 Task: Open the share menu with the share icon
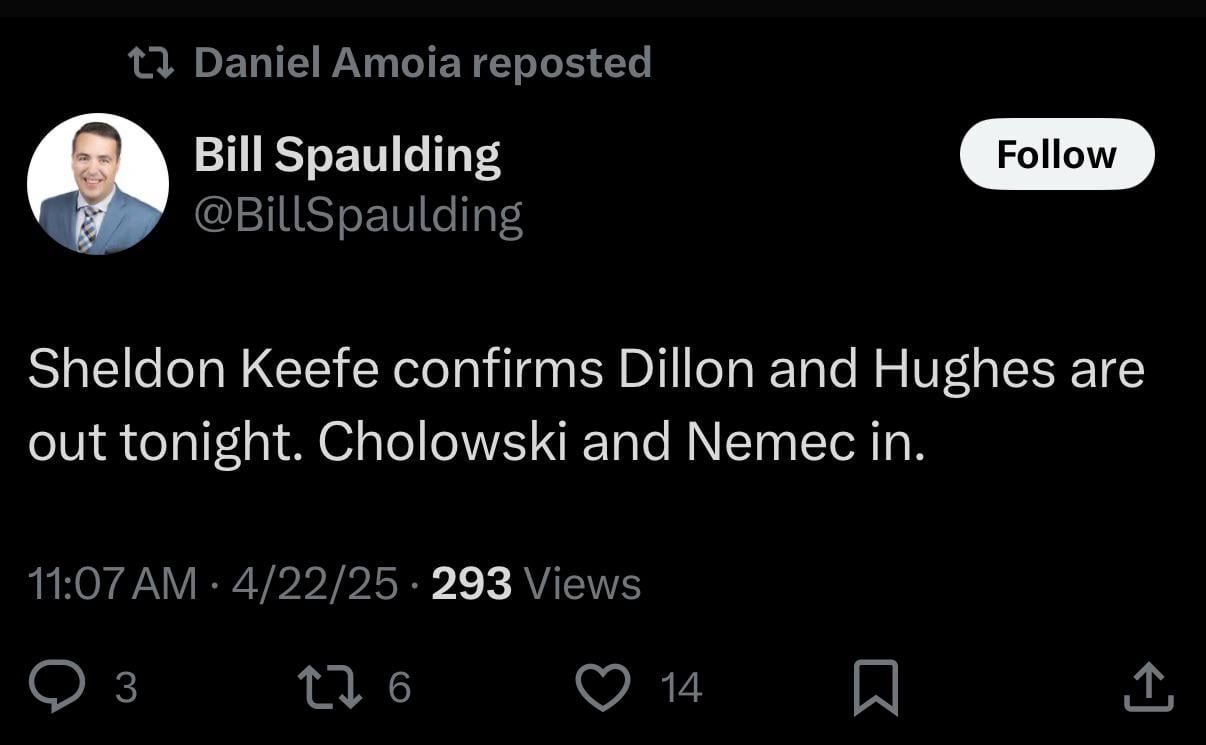tap(1148, 686)
